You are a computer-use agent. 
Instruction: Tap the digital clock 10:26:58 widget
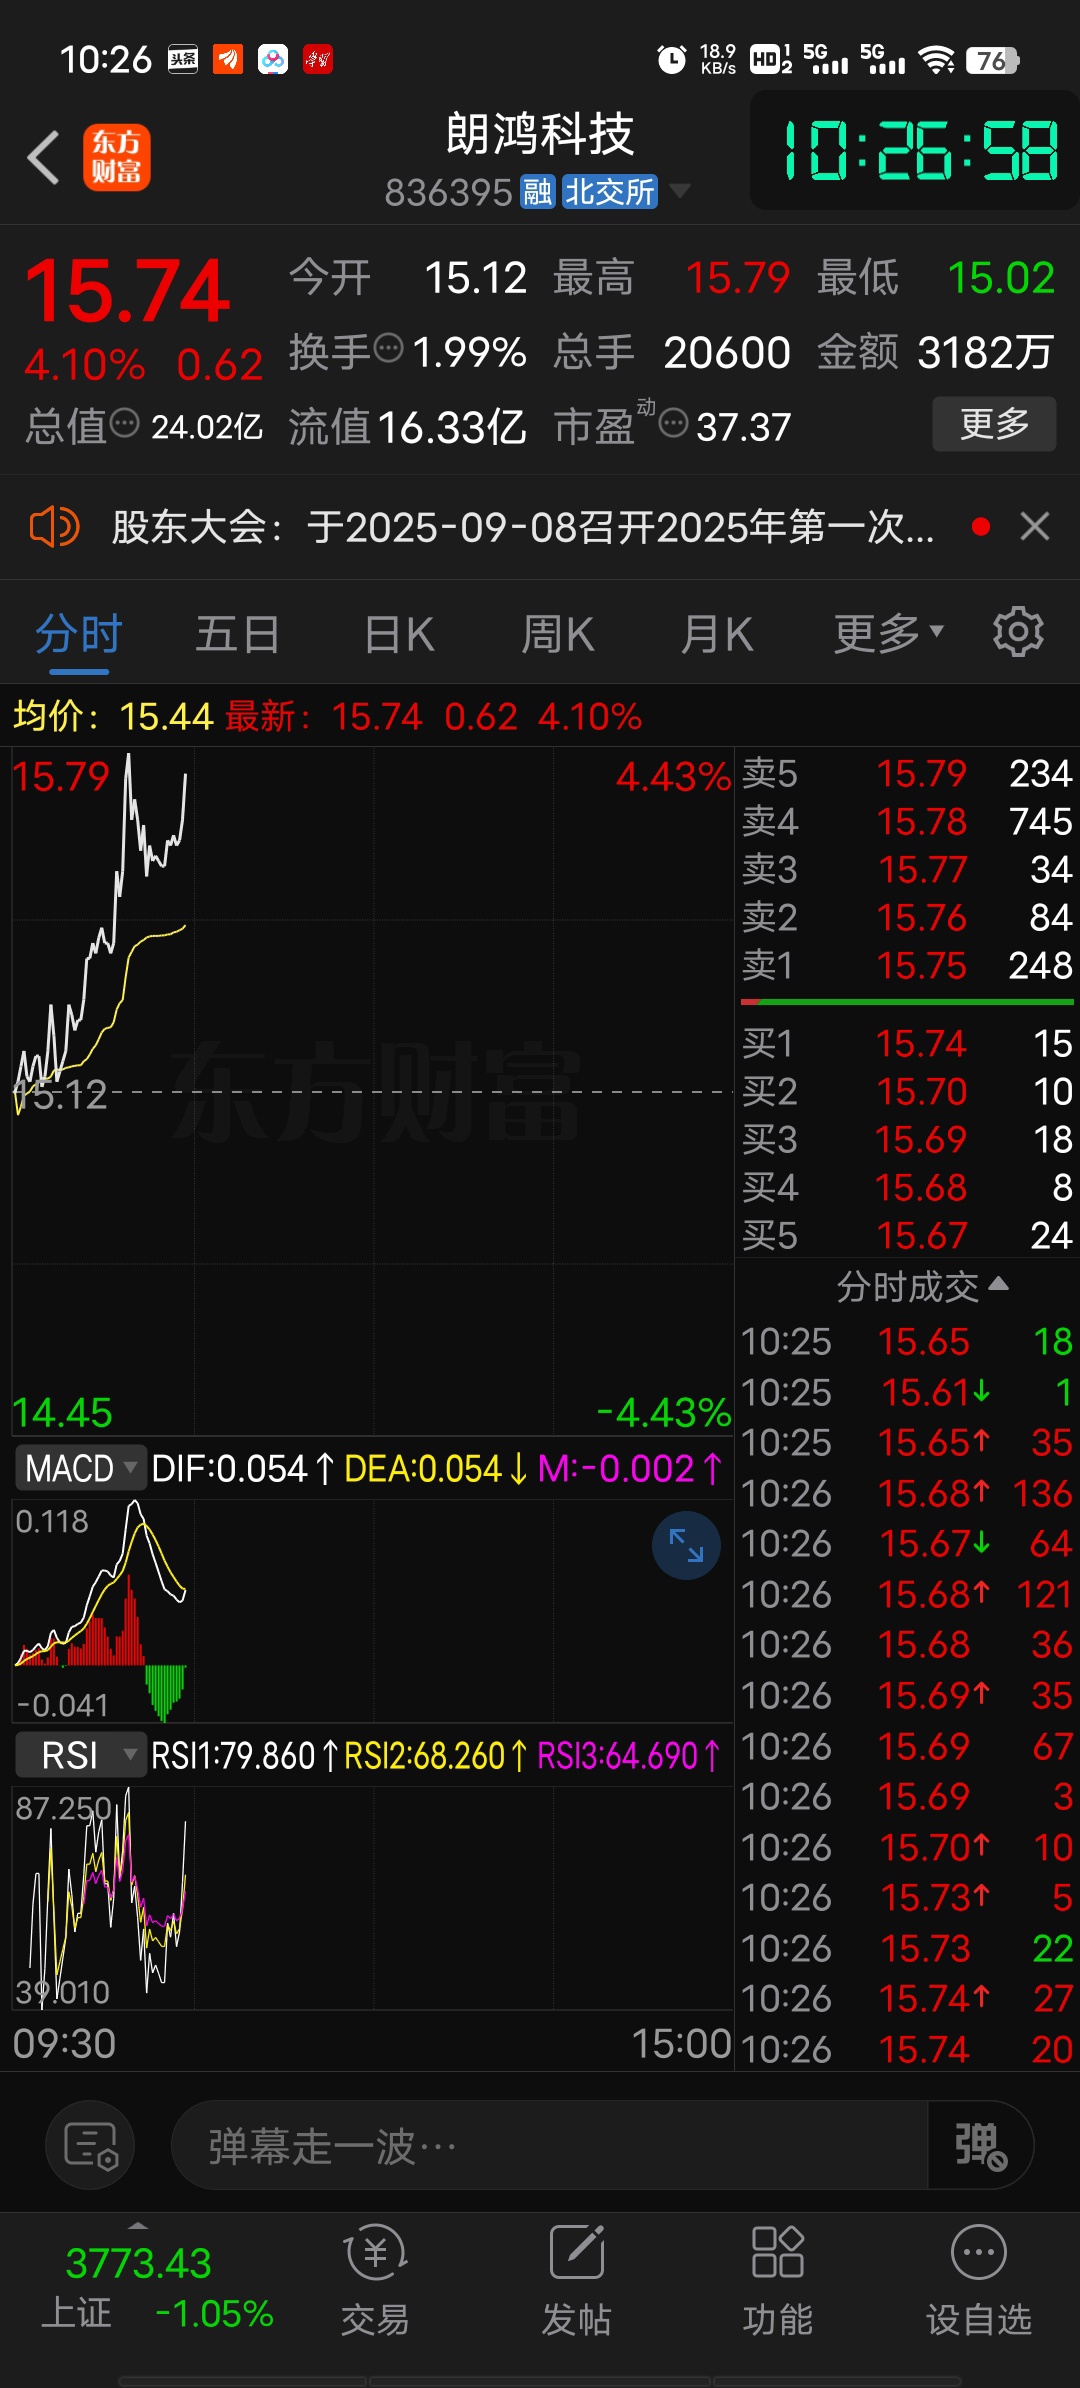tap(916, 151)
